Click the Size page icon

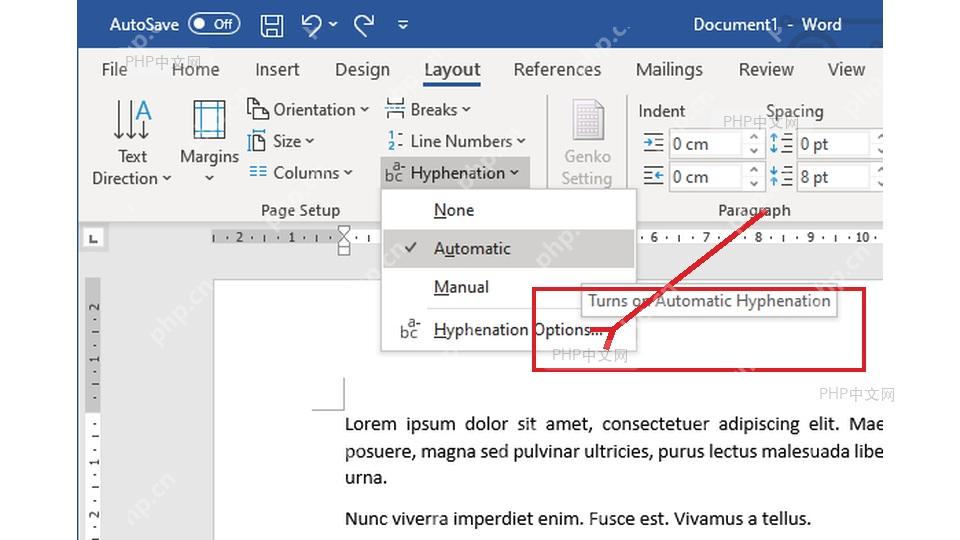pos(257,141)
